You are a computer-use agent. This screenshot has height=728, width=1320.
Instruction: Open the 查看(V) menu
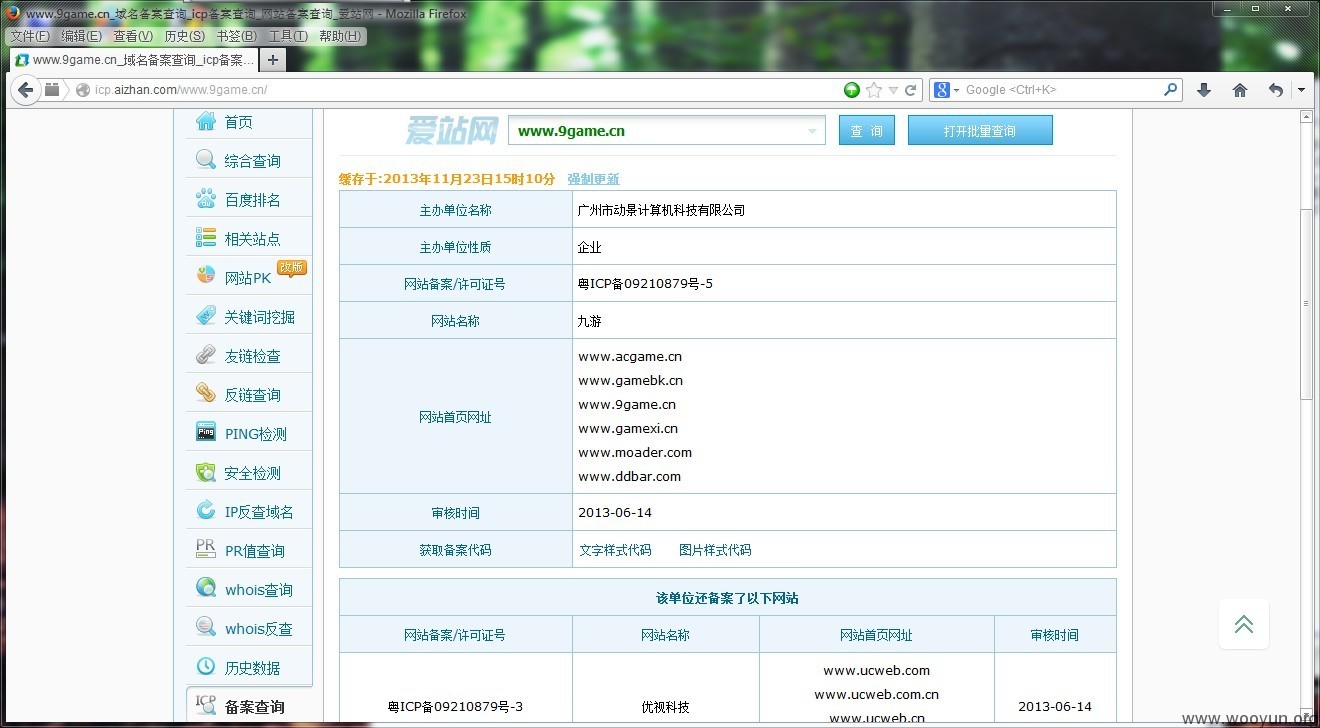[133, 36]
